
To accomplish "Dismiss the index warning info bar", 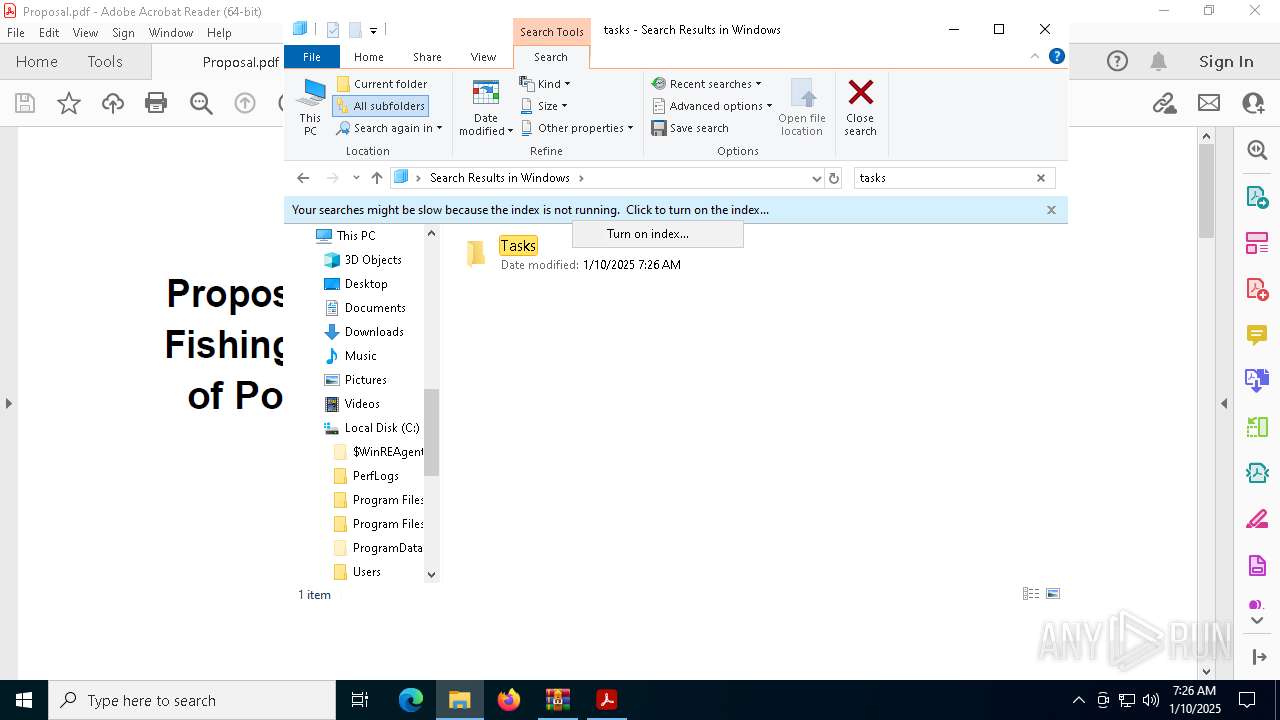I will [x=1051, y=210].
